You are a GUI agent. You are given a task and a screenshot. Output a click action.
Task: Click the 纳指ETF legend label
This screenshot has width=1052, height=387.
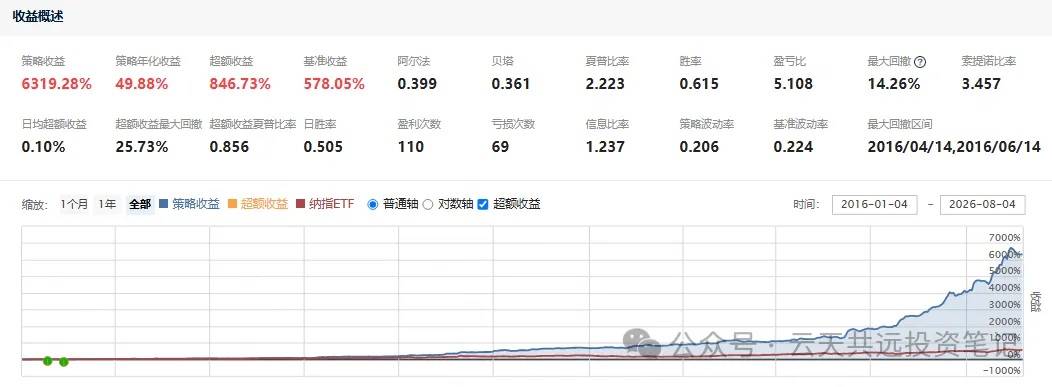[x=331, y=204]
